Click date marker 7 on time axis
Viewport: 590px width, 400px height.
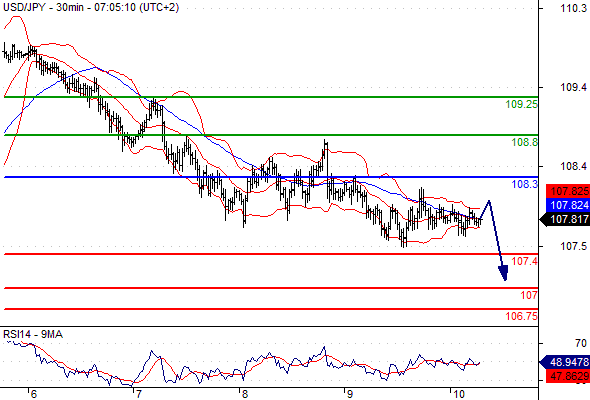pos(139,394)
